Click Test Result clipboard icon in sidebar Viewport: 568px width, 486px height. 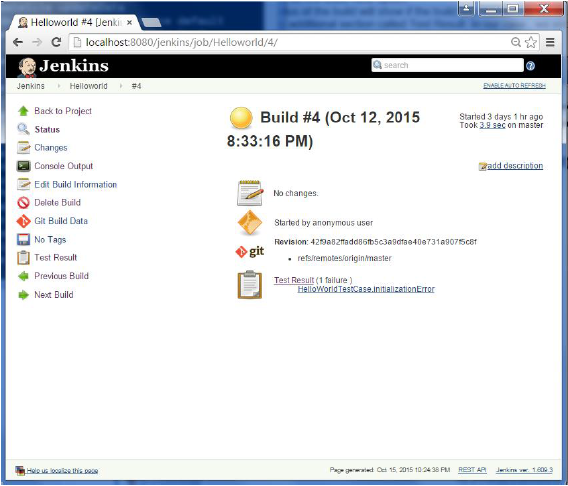tap(23, 258)
